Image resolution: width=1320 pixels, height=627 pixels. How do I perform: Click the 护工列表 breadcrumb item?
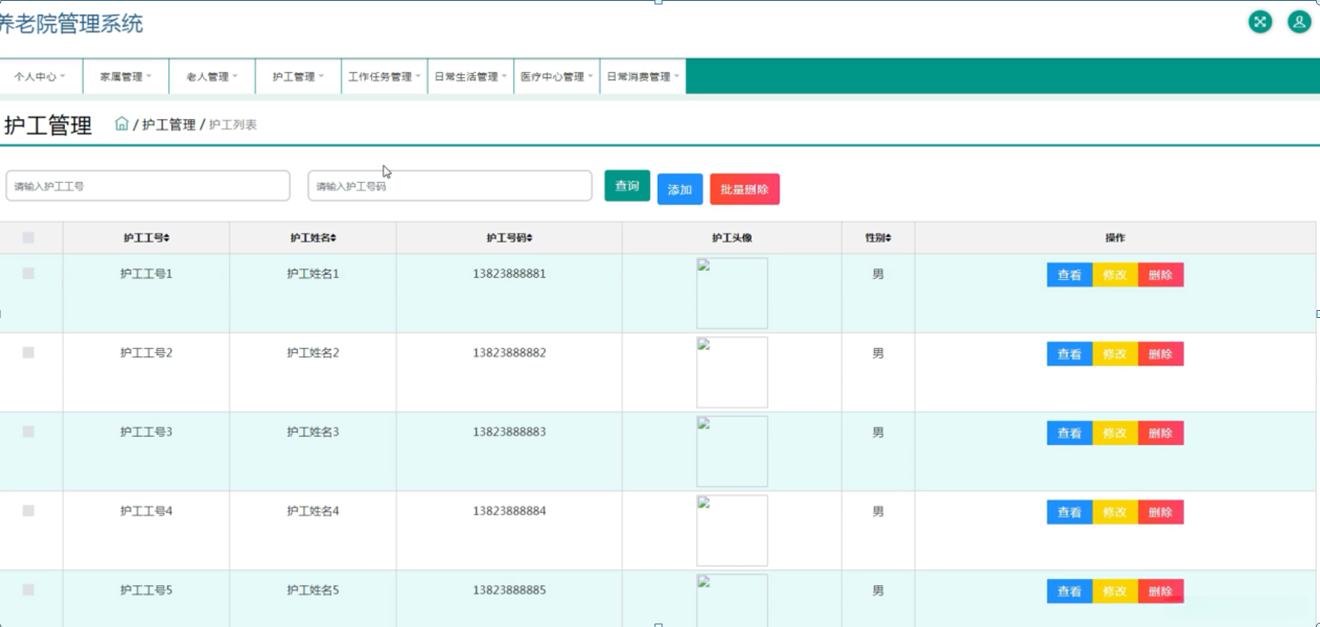(233, 125)
